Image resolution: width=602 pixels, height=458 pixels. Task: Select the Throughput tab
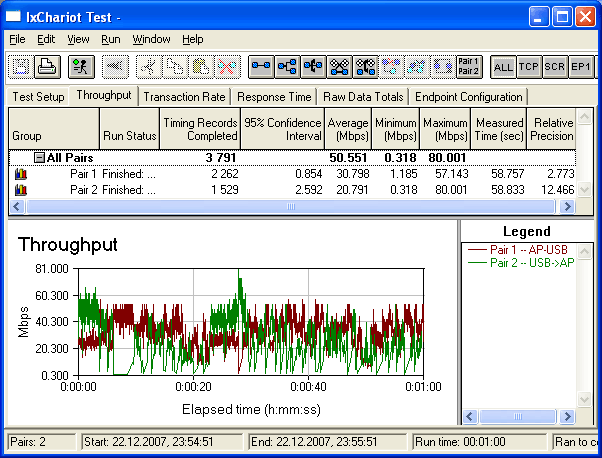click(x=104, y=95)
